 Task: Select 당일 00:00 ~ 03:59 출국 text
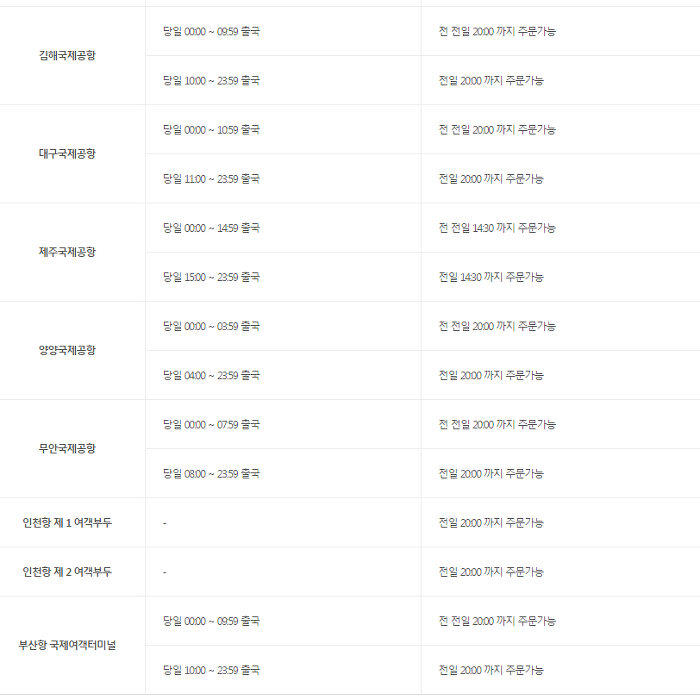(x=211, y=326)
